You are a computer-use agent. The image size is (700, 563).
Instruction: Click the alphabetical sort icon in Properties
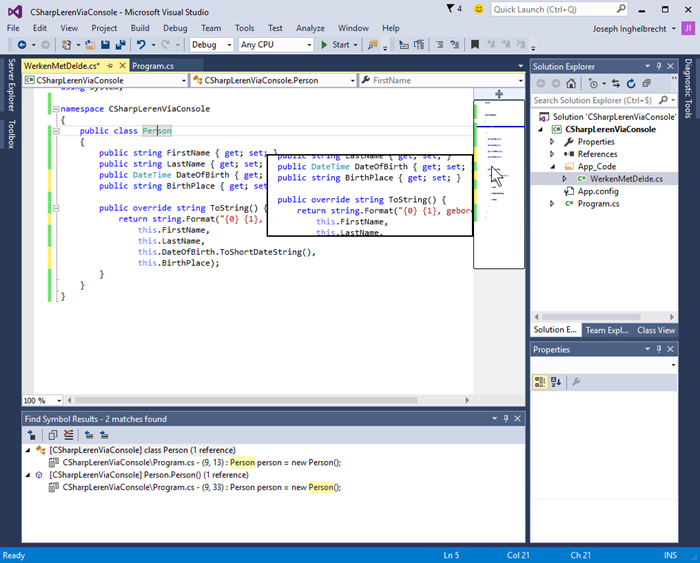556,382
